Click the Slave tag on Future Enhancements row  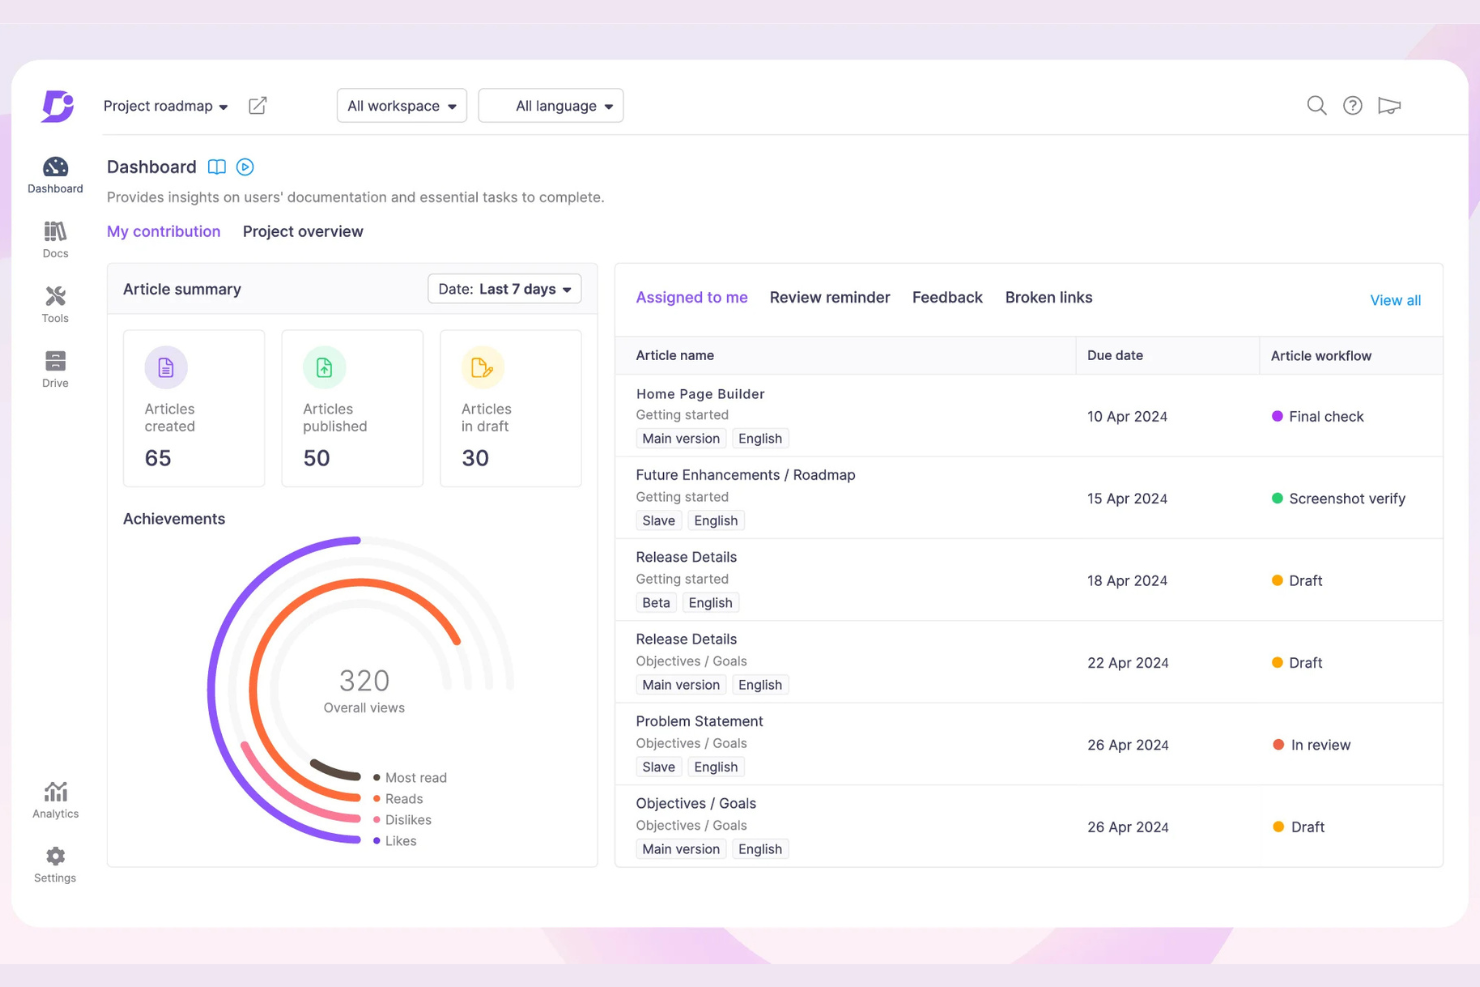659,520
